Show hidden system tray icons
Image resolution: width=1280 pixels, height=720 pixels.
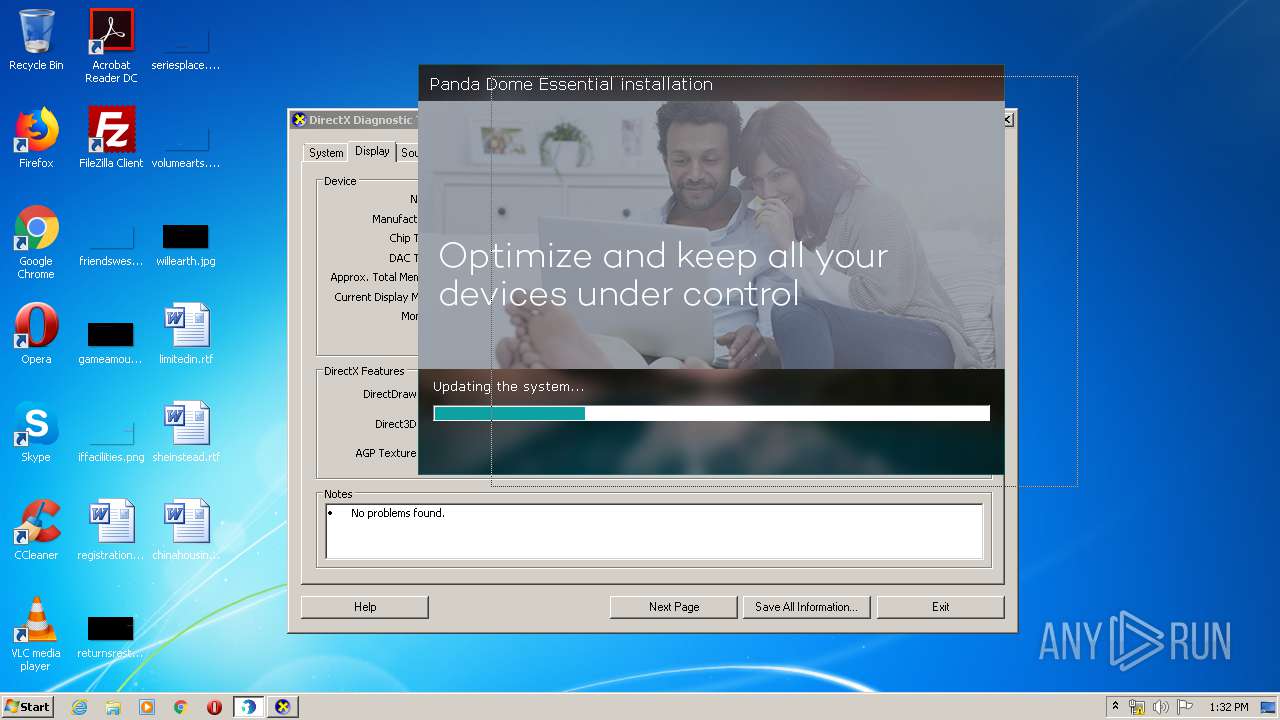click(x=1115, y=706)
